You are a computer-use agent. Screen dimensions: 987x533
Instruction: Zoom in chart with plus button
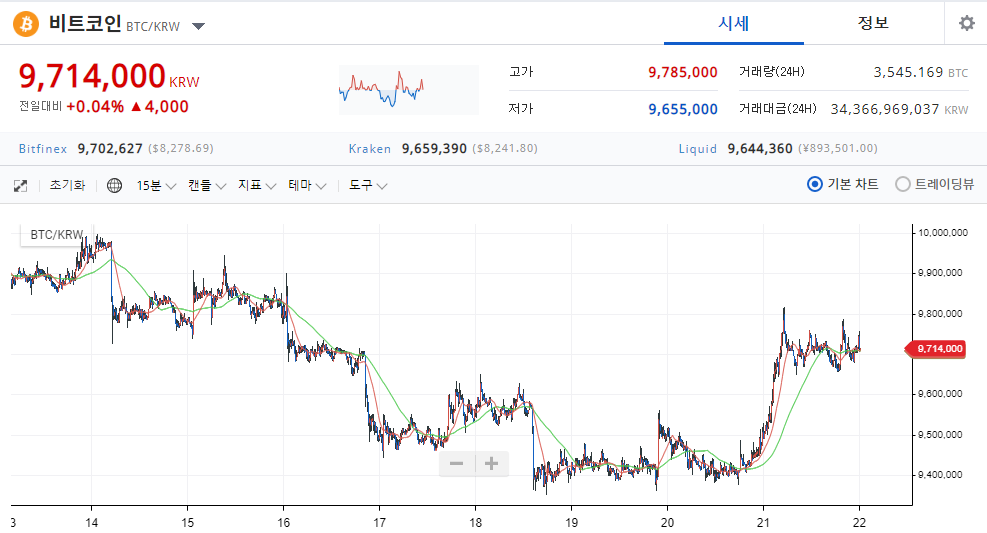point(492,464)
